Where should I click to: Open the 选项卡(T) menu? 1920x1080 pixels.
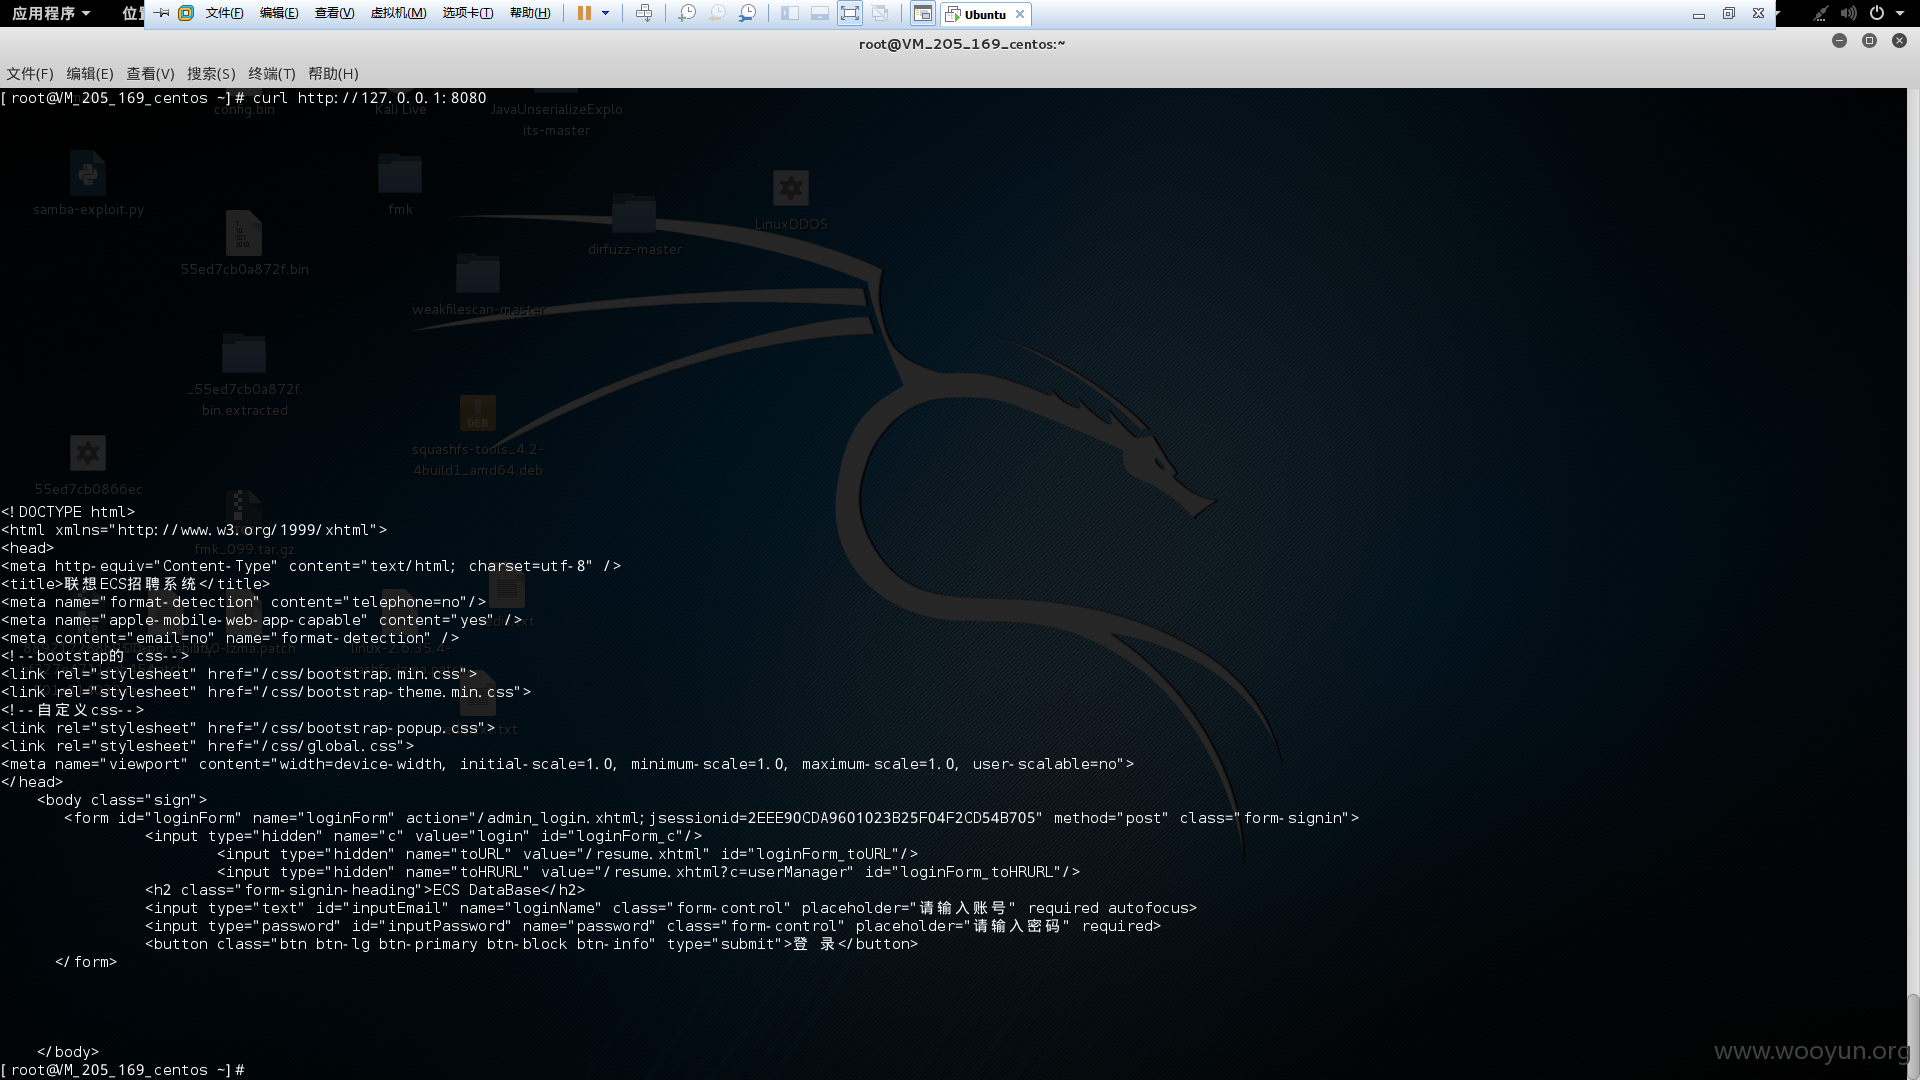(x=468, y=13)
